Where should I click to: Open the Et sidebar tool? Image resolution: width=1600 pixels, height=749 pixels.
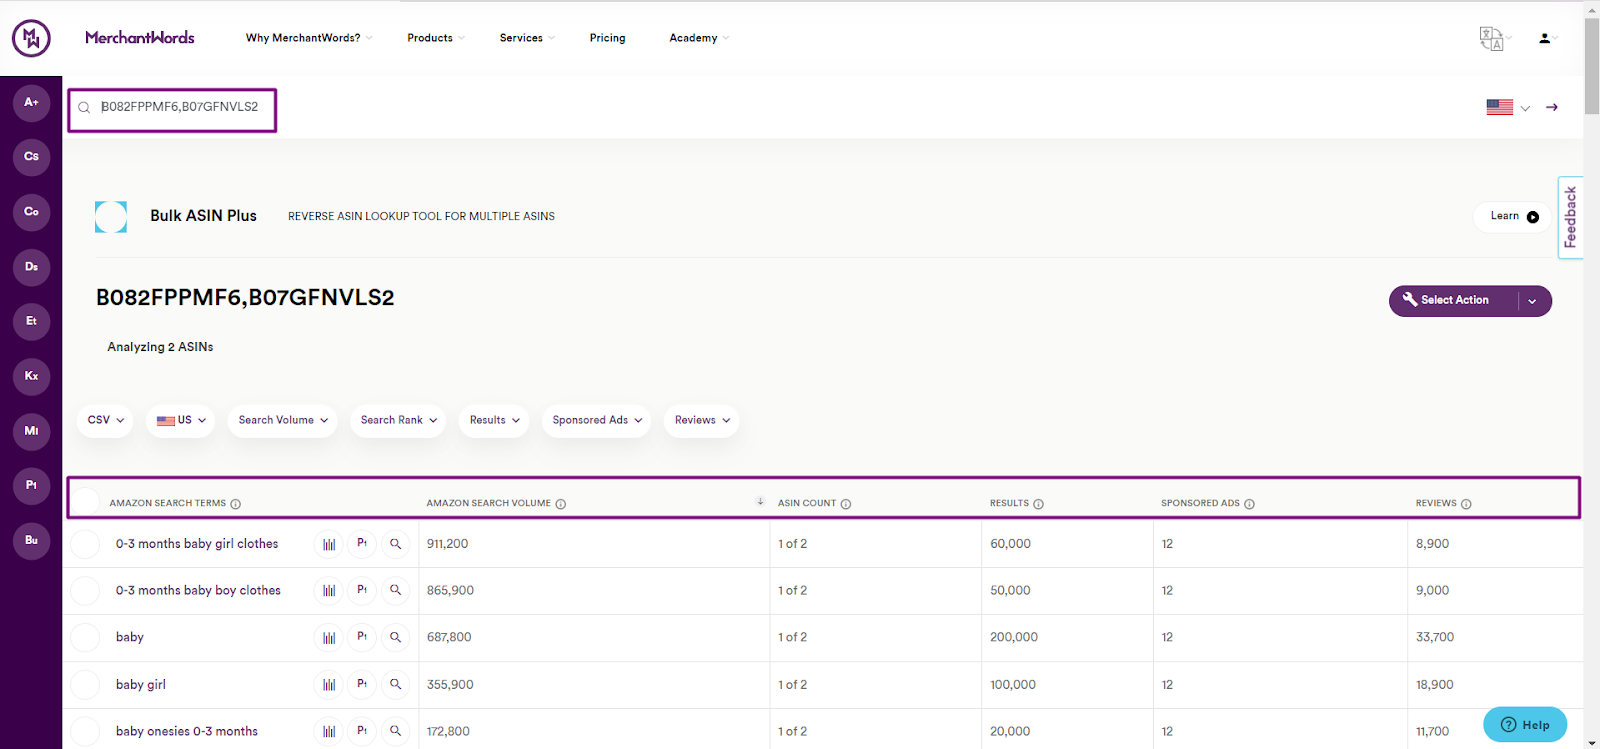[x=31, y=321]
